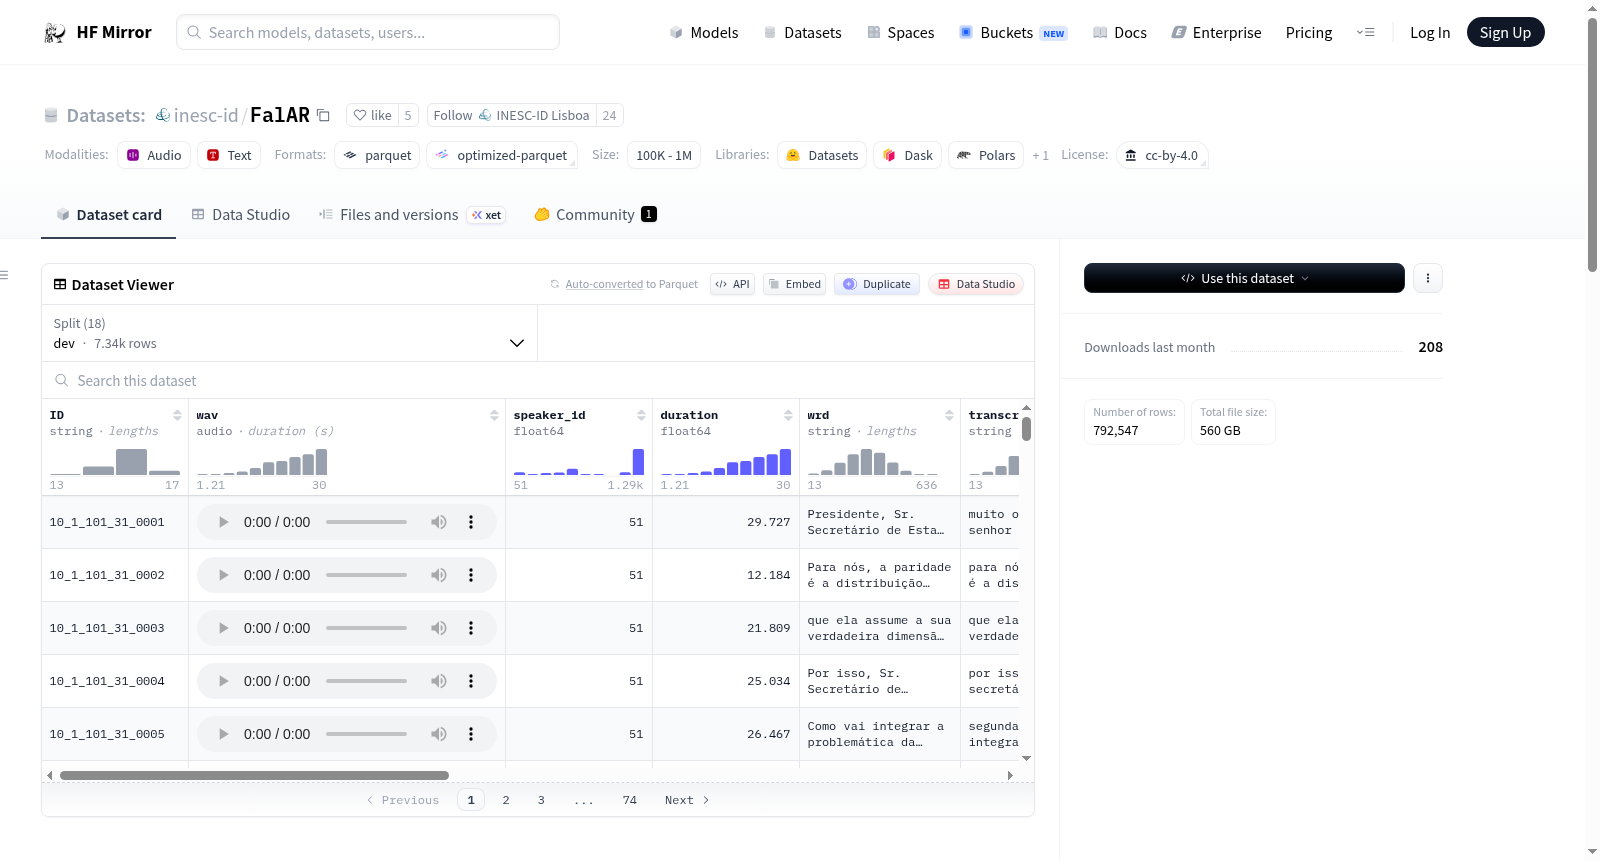Mute audio in row 10_1_101_31_0004
The image size is (1600, 861).
coord(439,681)
